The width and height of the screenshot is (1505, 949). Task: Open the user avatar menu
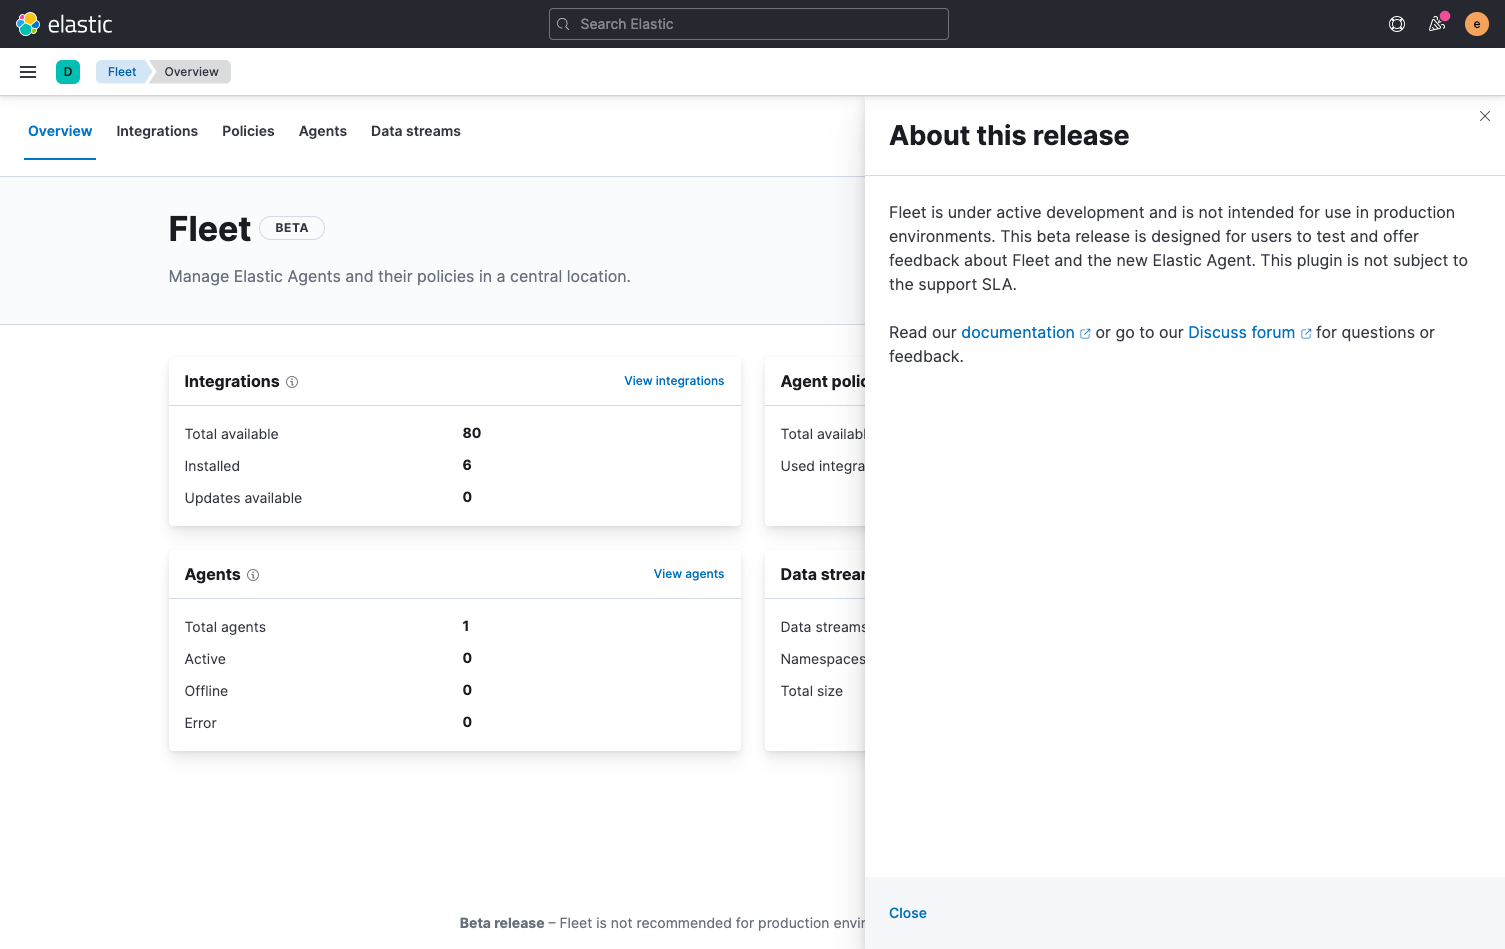click(1477, 24)
